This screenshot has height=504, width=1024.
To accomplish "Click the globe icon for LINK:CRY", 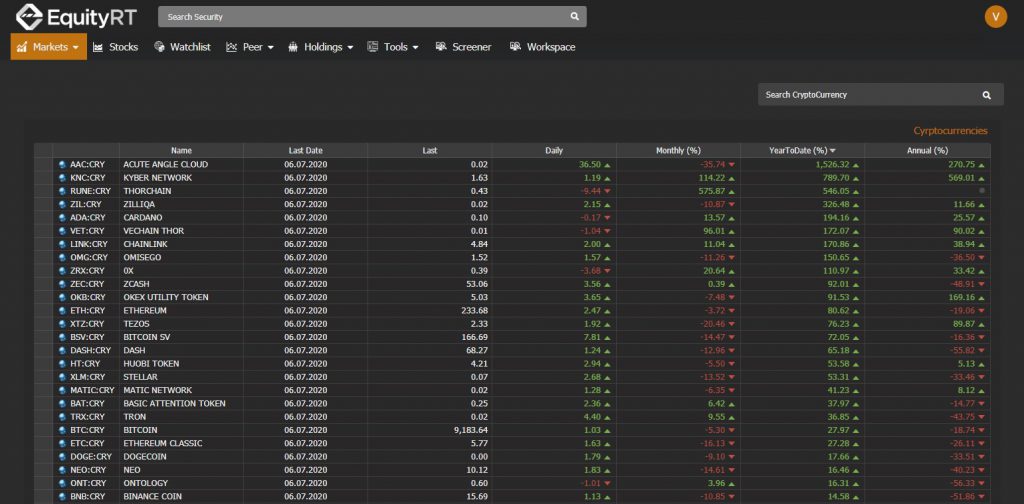I will 62,244.
